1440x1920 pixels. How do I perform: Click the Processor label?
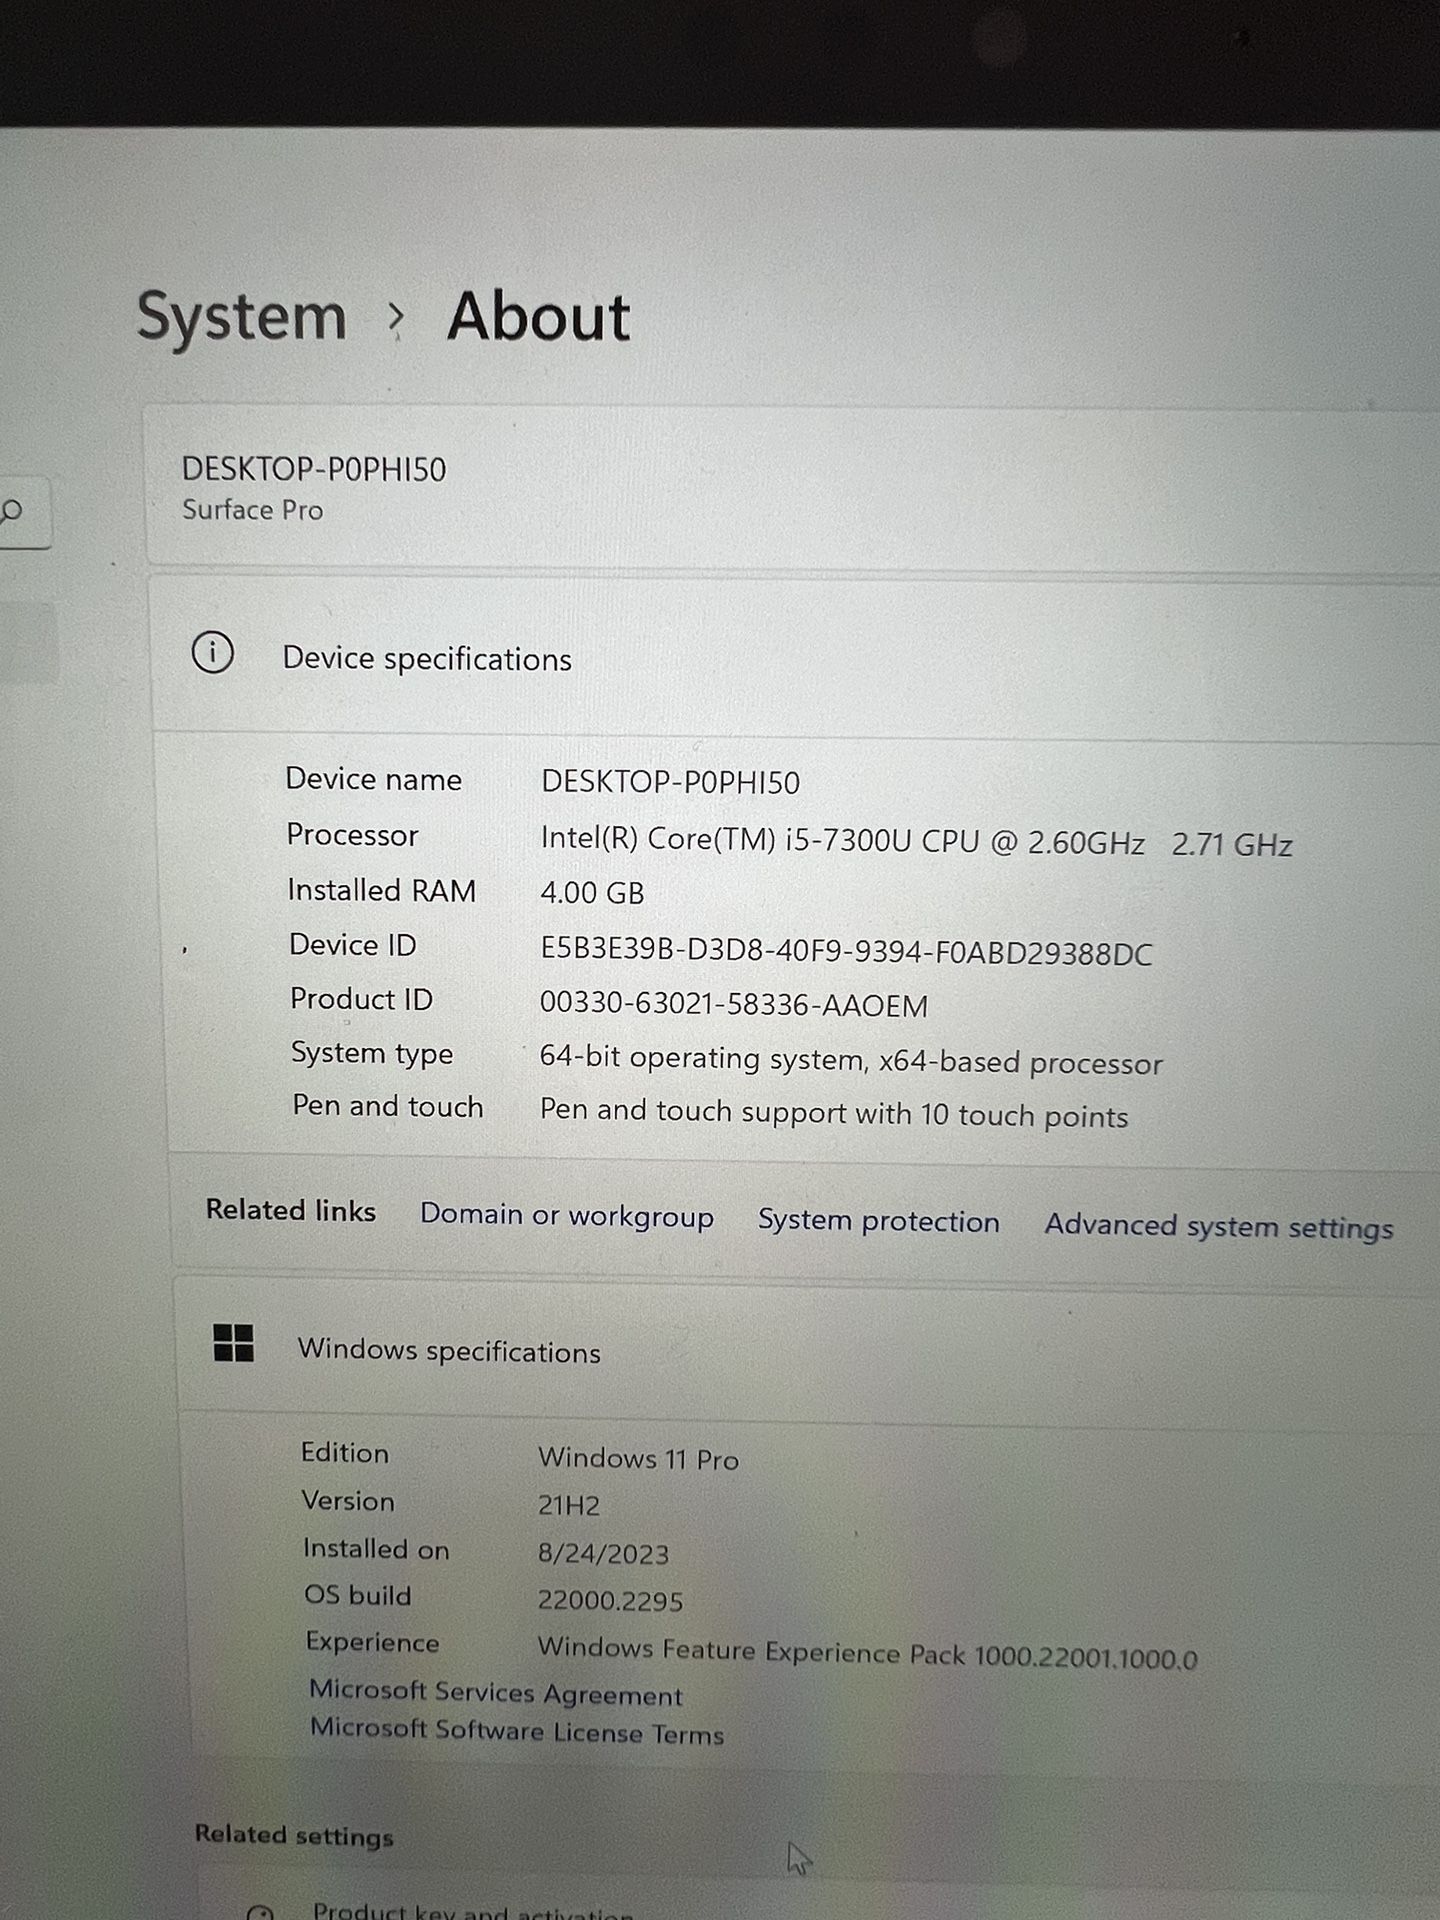coord(352,834)
